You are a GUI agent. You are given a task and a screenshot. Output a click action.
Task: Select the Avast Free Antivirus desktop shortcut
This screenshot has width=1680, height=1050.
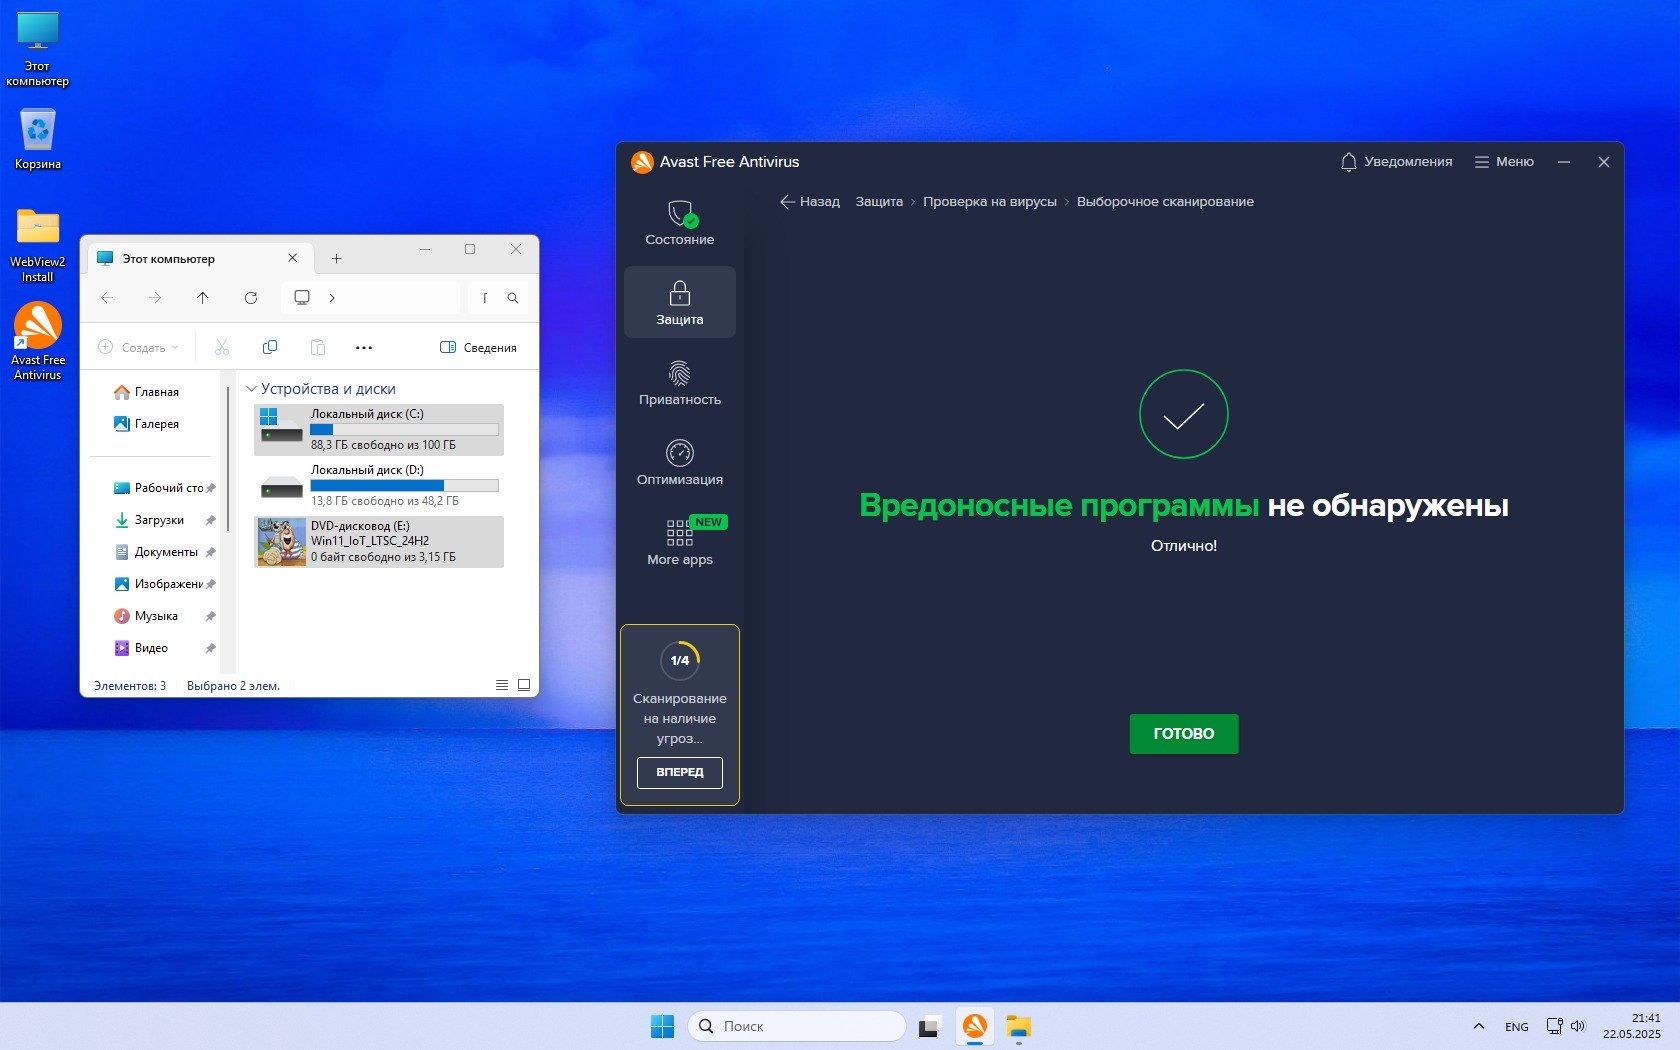point(38,342)
